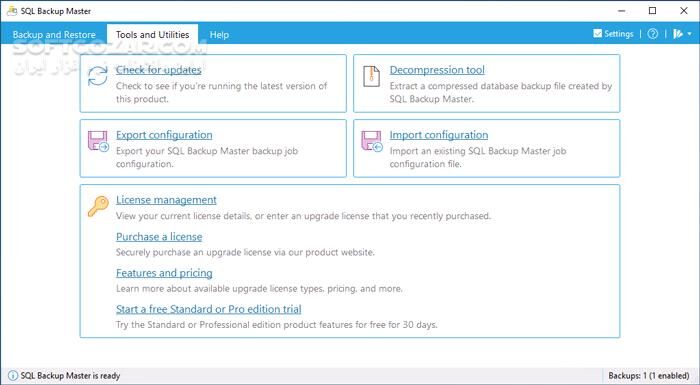The width and height of the screenshot is (700, 385).
Task: Click the Purchase a license link
Action: click(159, 237)
